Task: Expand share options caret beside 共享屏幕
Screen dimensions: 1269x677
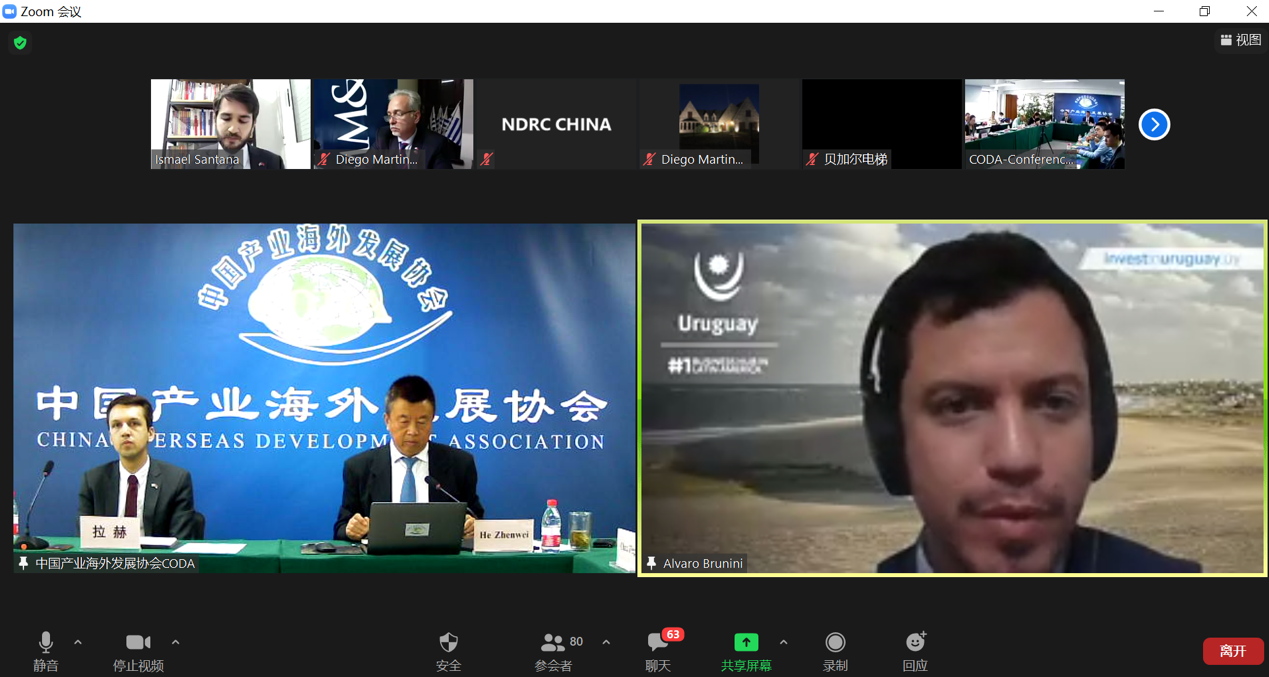Action: (783, 643)
